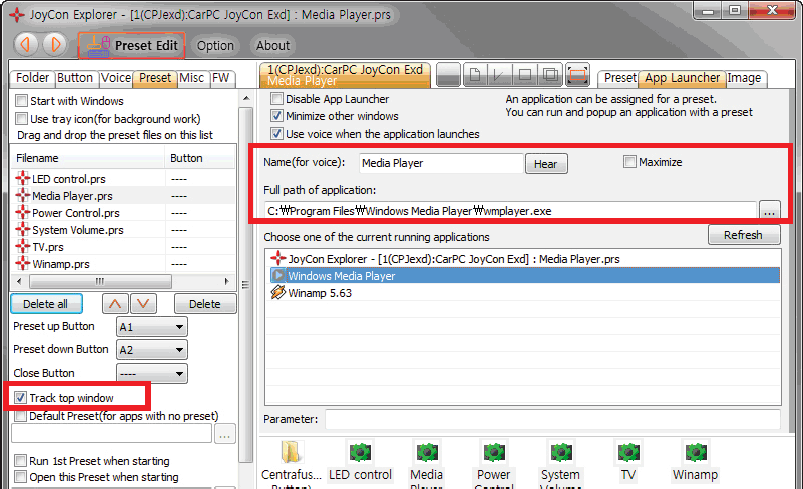
Task: Click the new document page toolbar icon
Action: coord(475,75)
